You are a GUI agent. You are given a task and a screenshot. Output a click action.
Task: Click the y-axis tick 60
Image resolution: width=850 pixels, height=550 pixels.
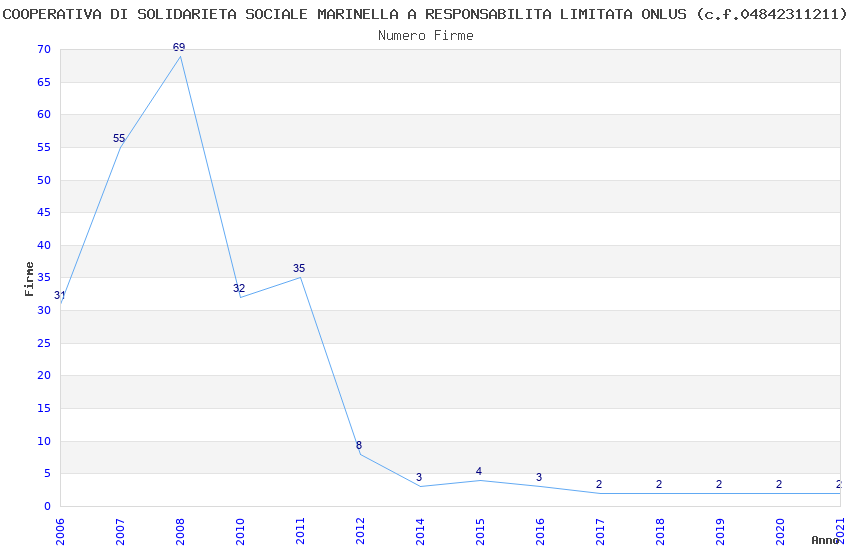point(44,114)
